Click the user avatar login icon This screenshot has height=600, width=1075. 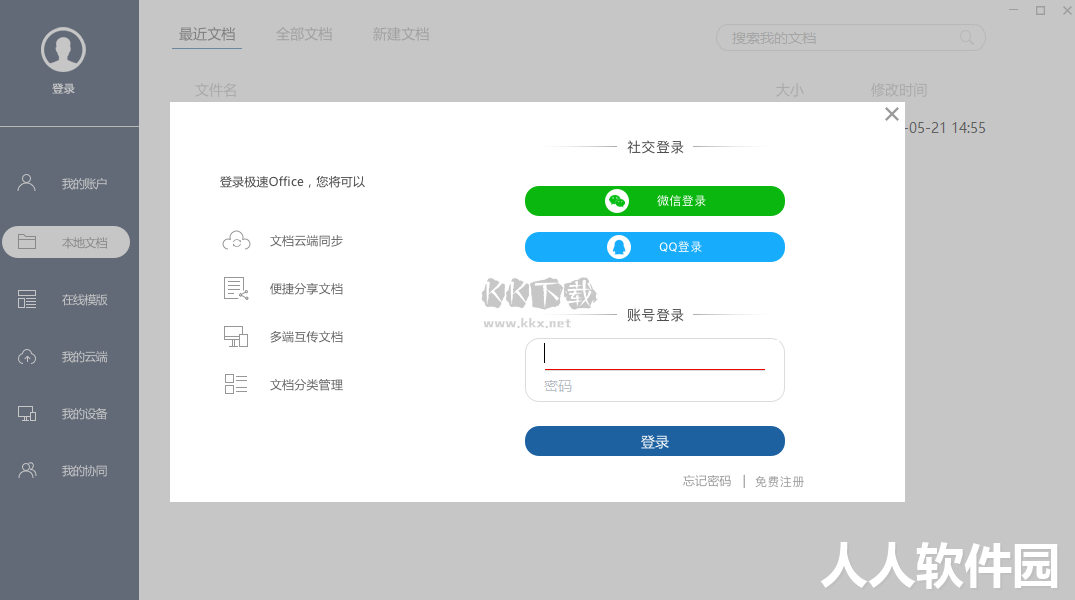pyautogui.click(x=63, y=49)
